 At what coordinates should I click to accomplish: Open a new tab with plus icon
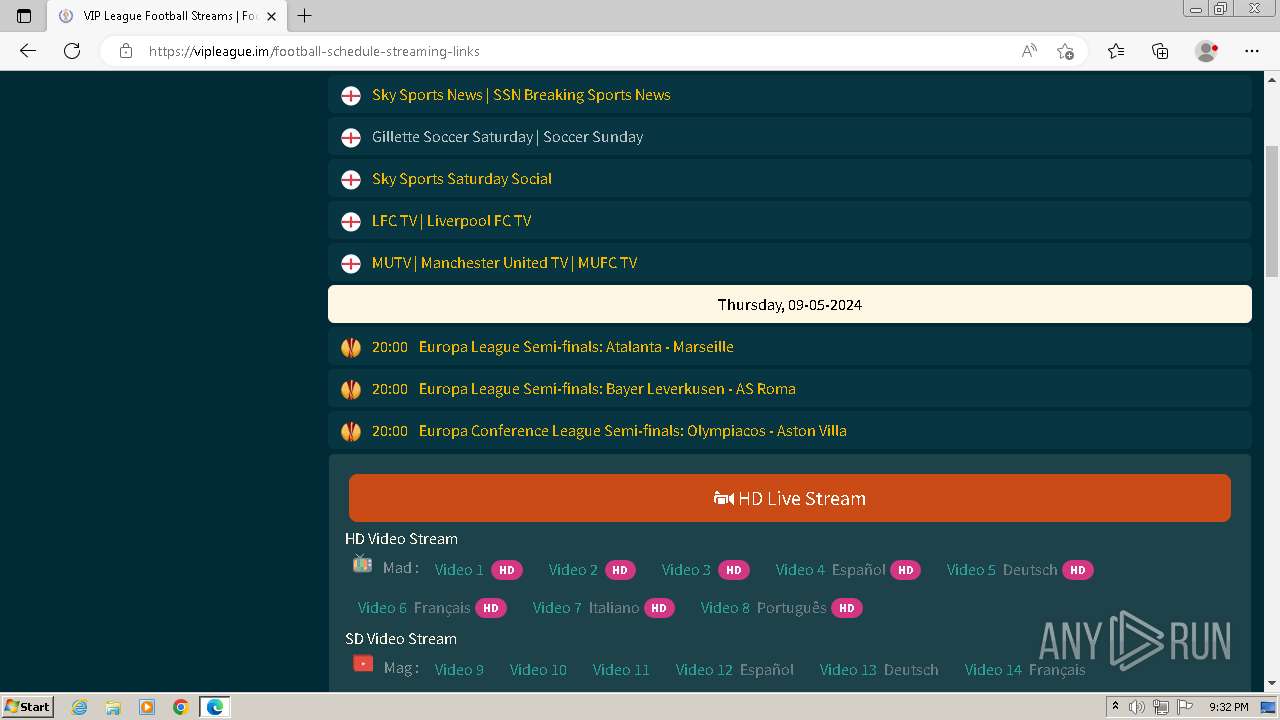pos(305,16)
